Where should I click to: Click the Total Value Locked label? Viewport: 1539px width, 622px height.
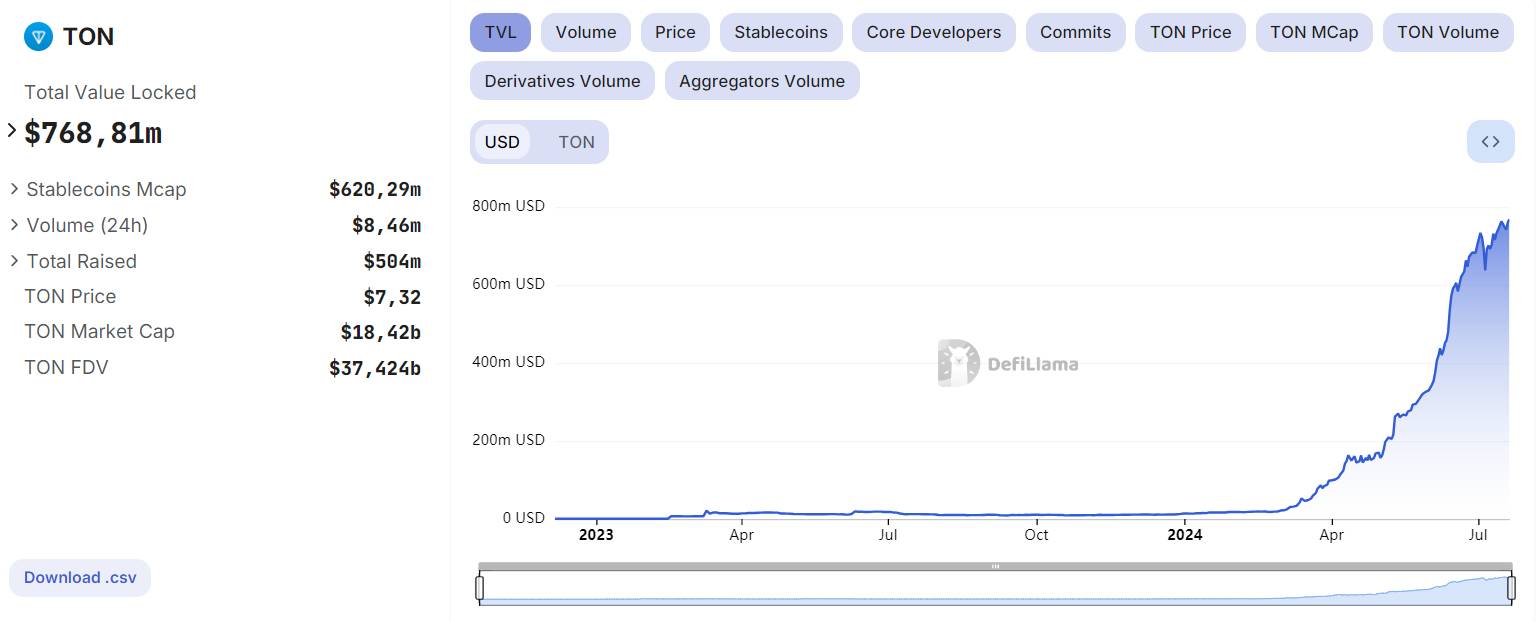point(110,92)
